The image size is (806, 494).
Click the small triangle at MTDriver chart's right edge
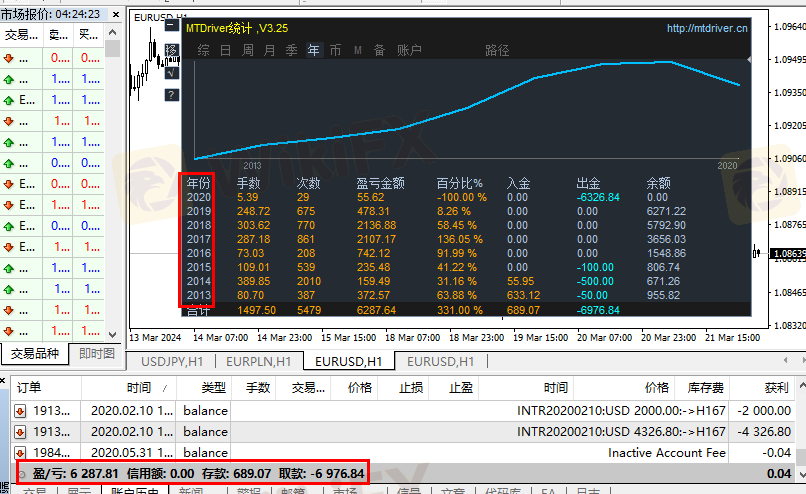point(749,60)
